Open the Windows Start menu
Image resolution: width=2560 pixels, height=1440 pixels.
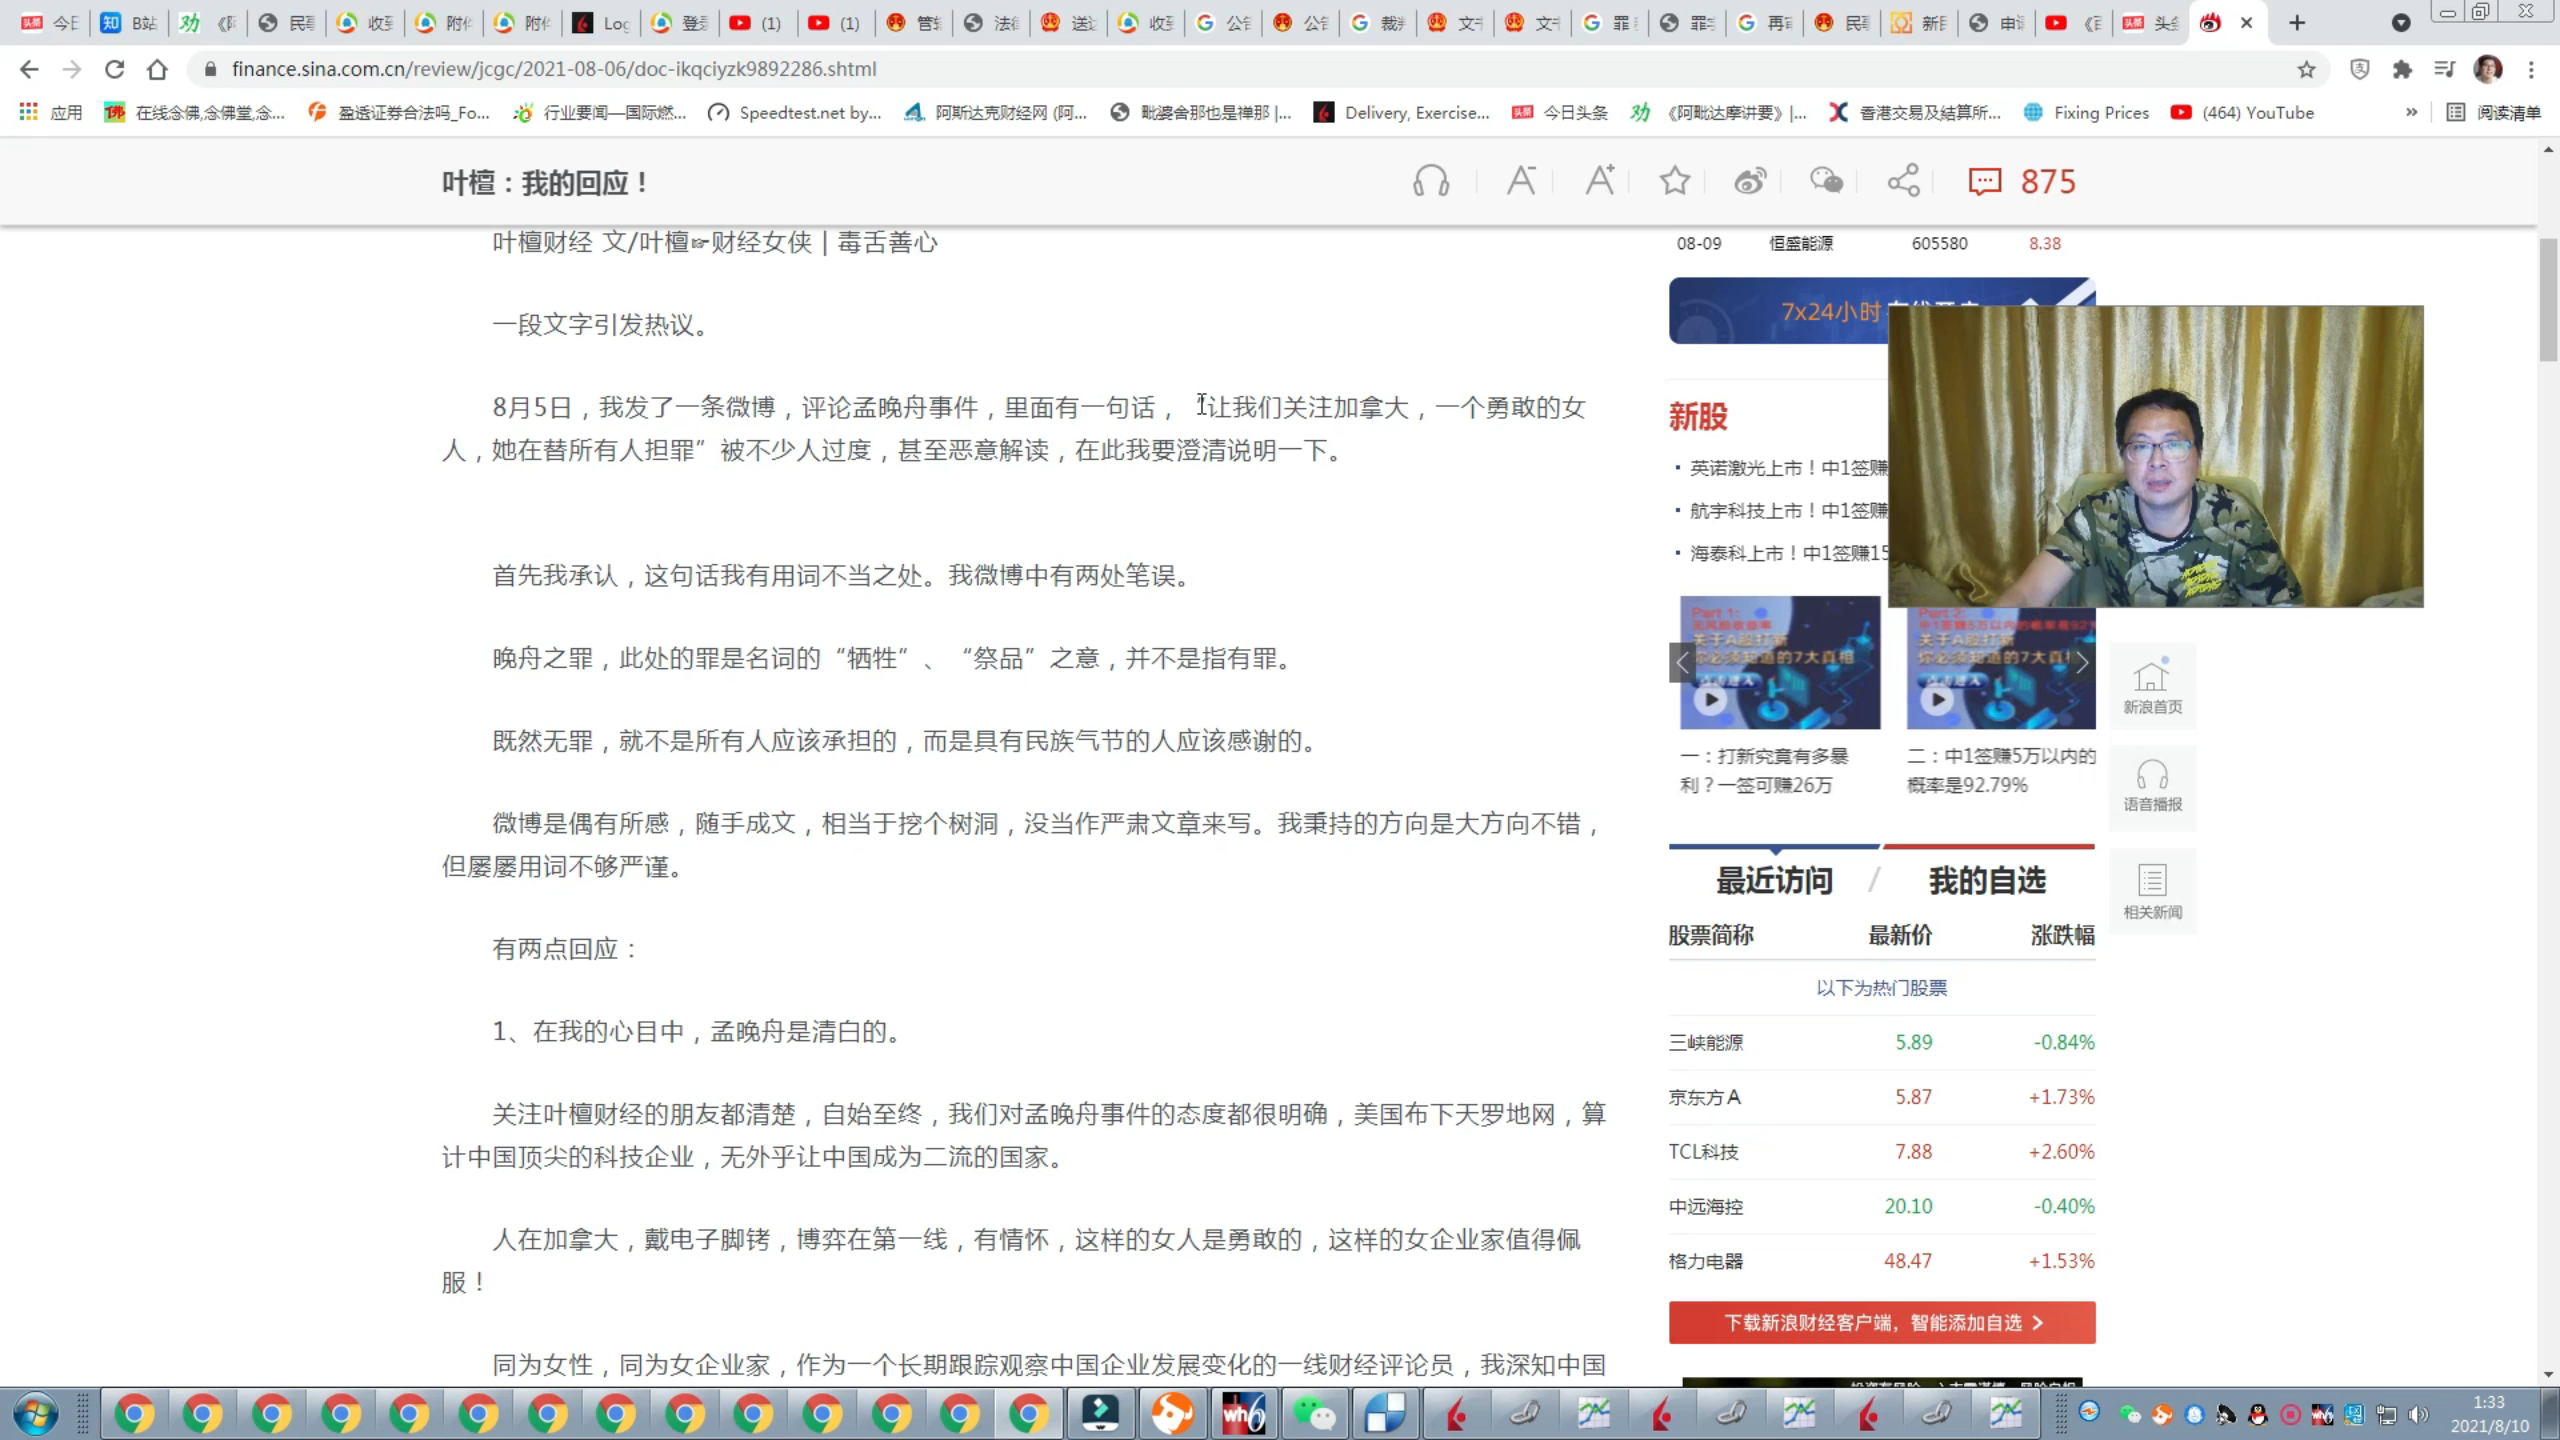[36, 1414]
